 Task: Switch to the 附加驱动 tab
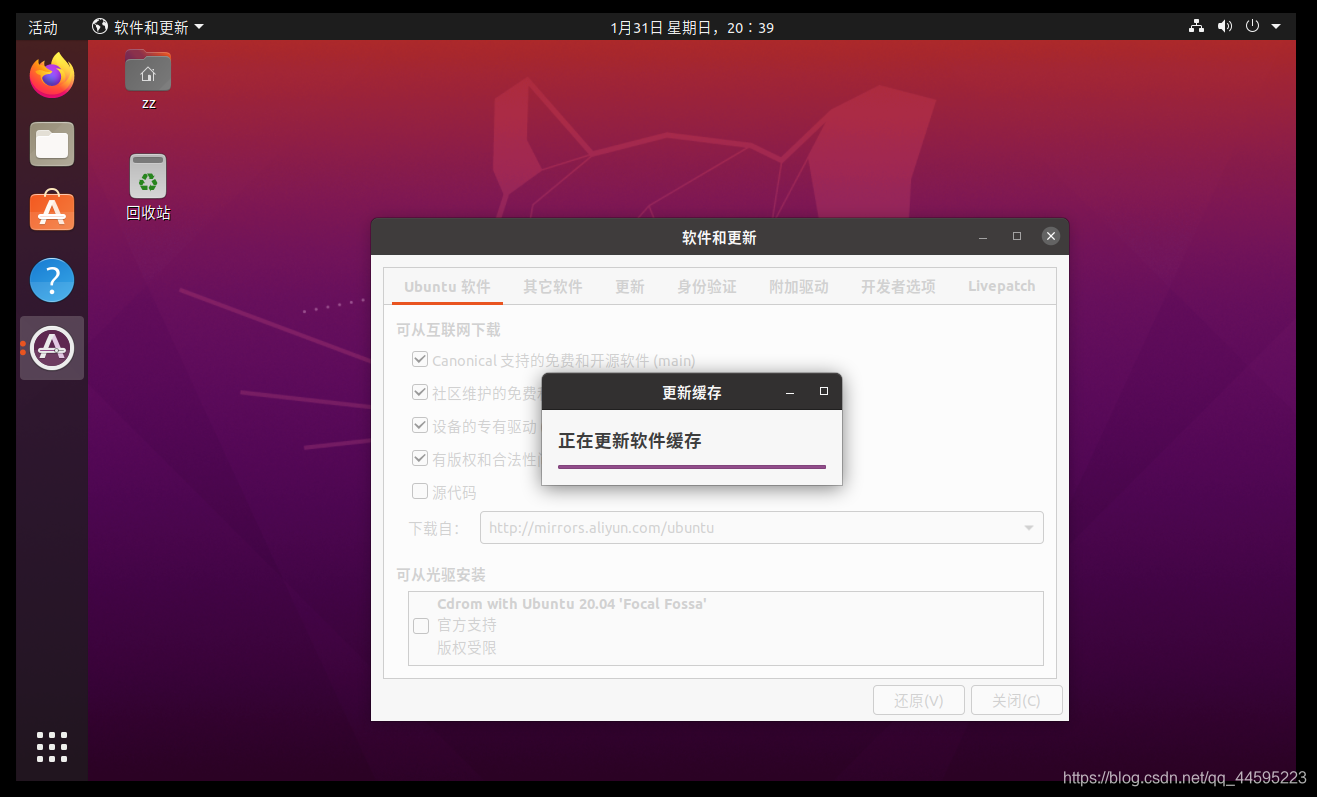(798, 287)
